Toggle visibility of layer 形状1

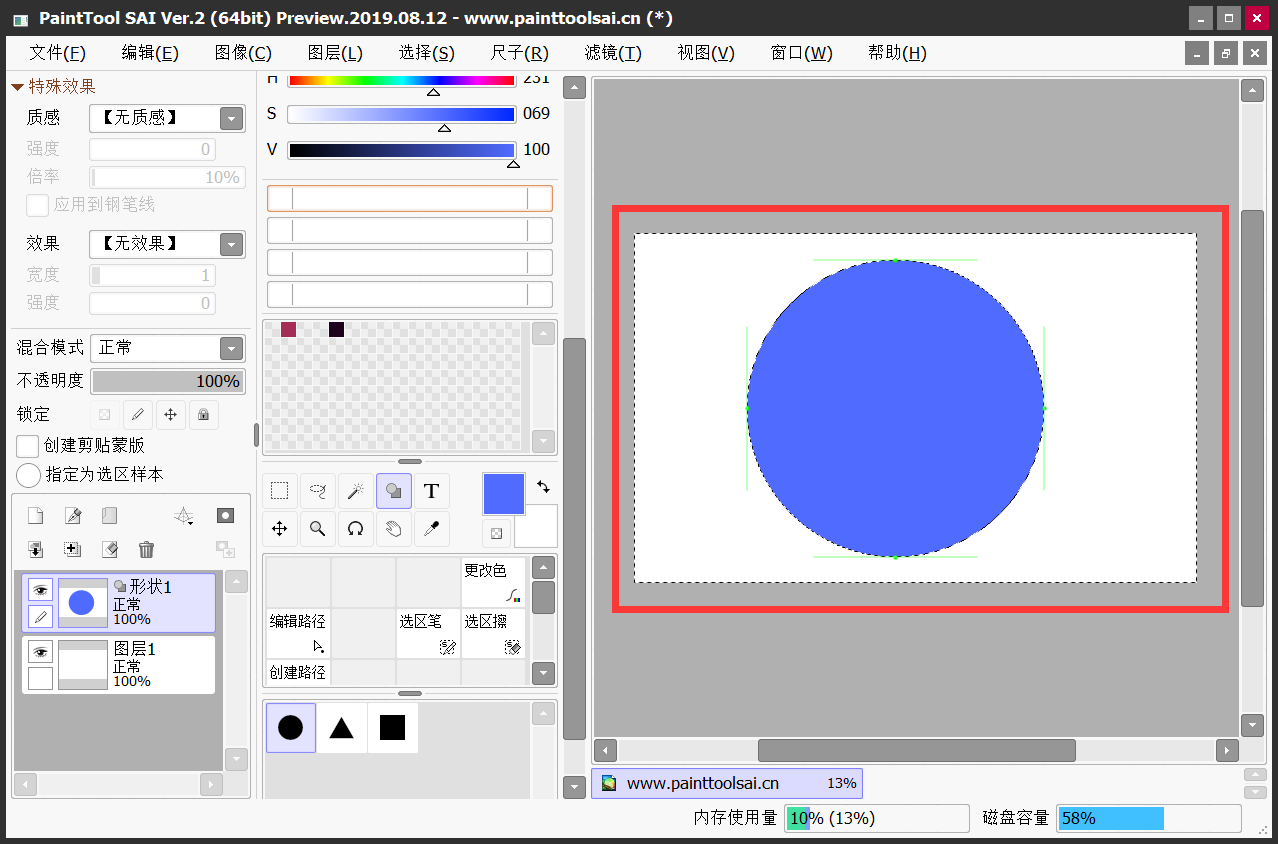tap(40, 590)
